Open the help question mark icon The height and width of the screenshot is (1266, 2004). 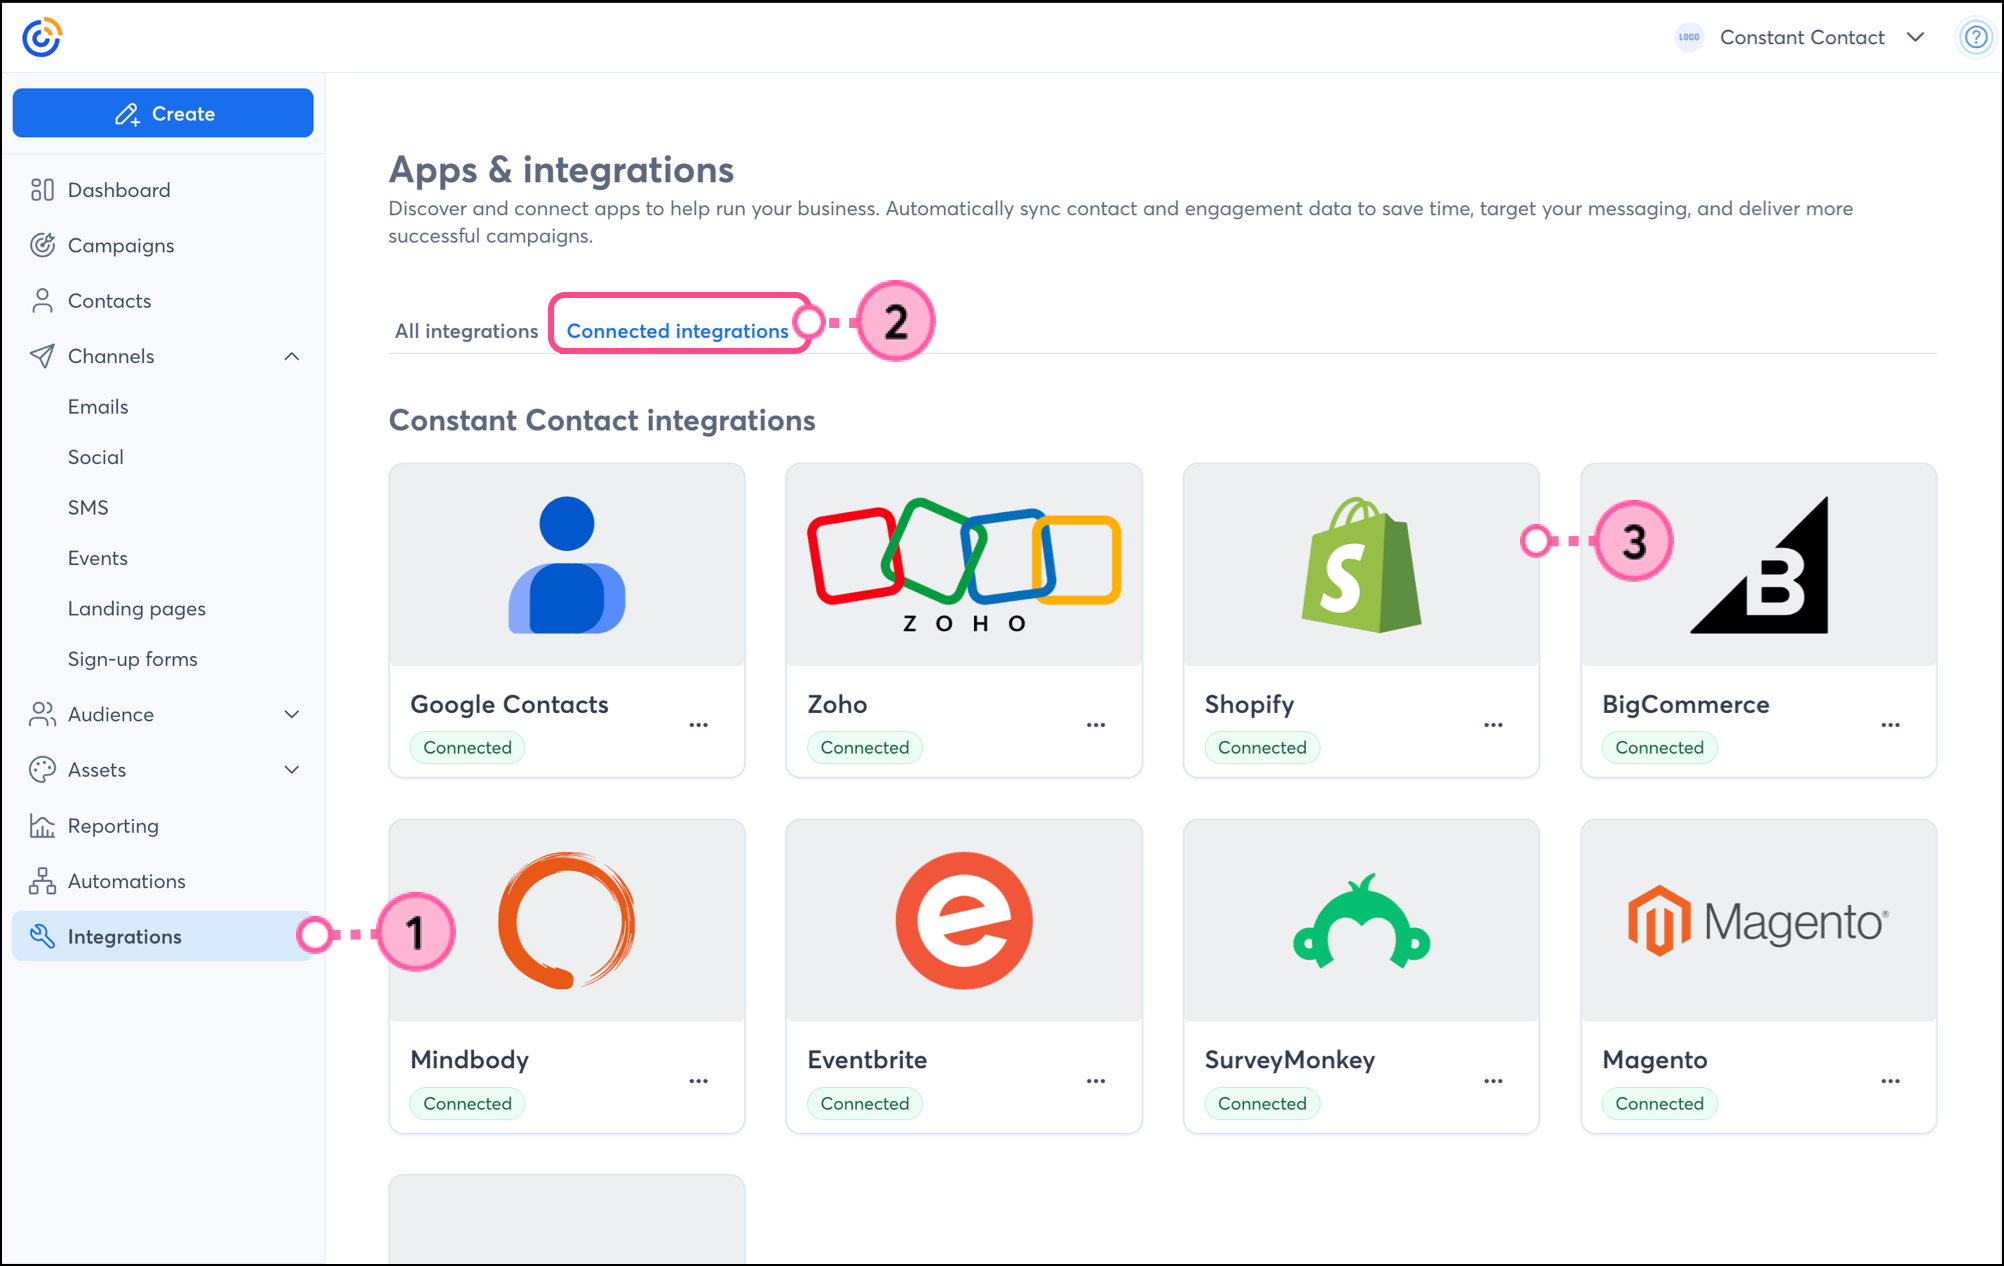tap(1975, 37)
